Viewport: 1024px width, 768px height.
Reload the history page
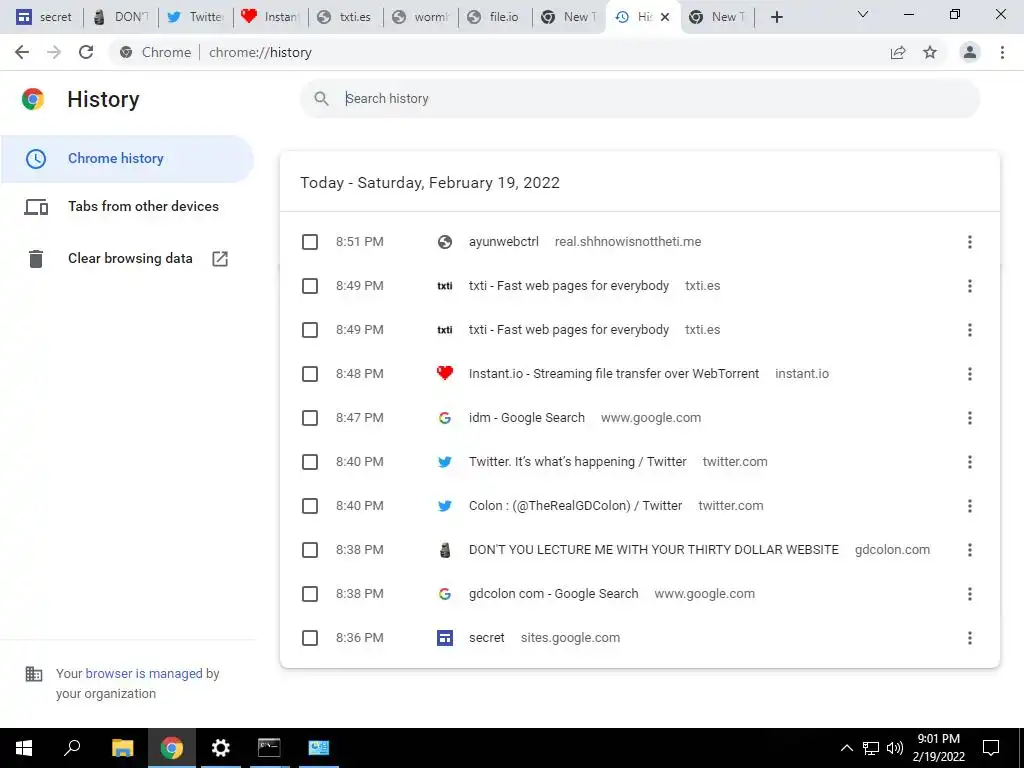86,52
